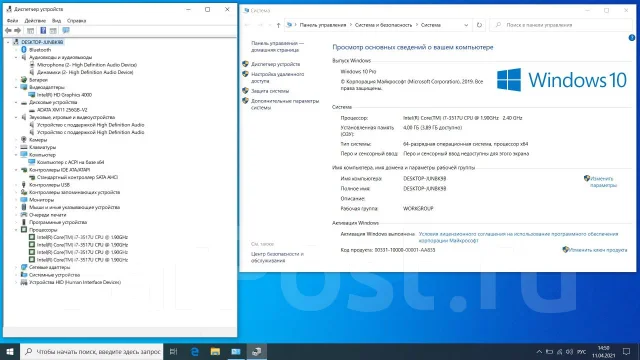Open the Файл menu in Device Manager
Viewport: 640px width, 360px height.
12,20
